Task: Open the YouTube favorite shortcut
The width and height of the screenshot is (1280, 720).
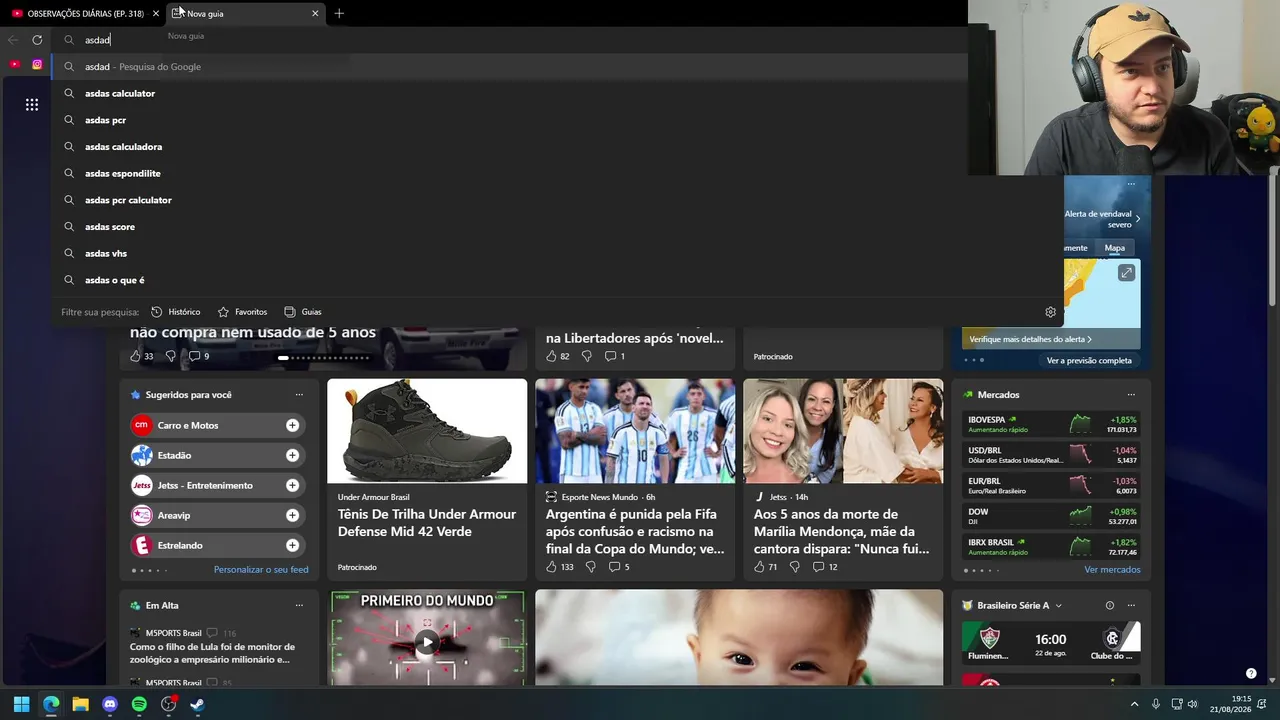Action: (x=14, y=64)
